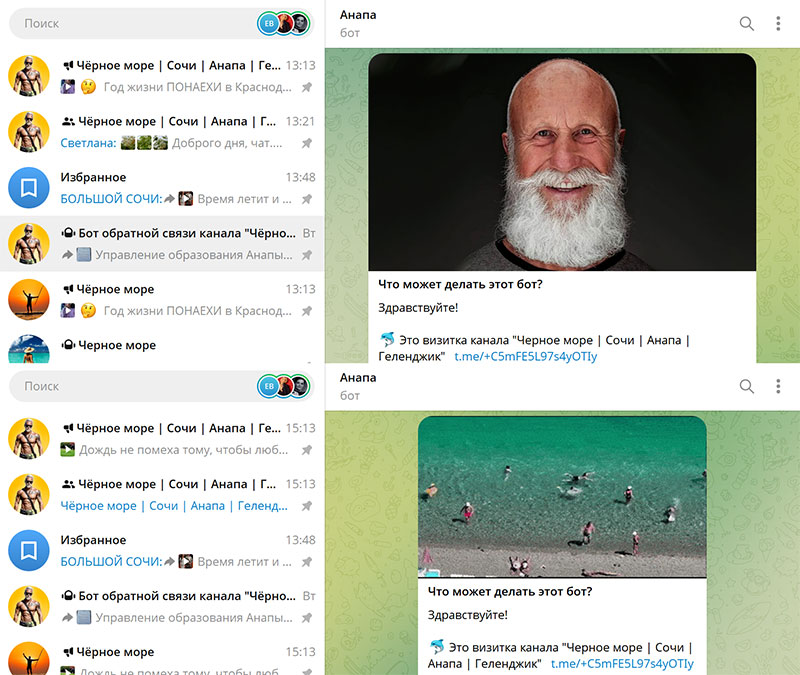
Task: Click bot icon in highlighted 'Бот обратной связи' row
Action: (68, 233)
